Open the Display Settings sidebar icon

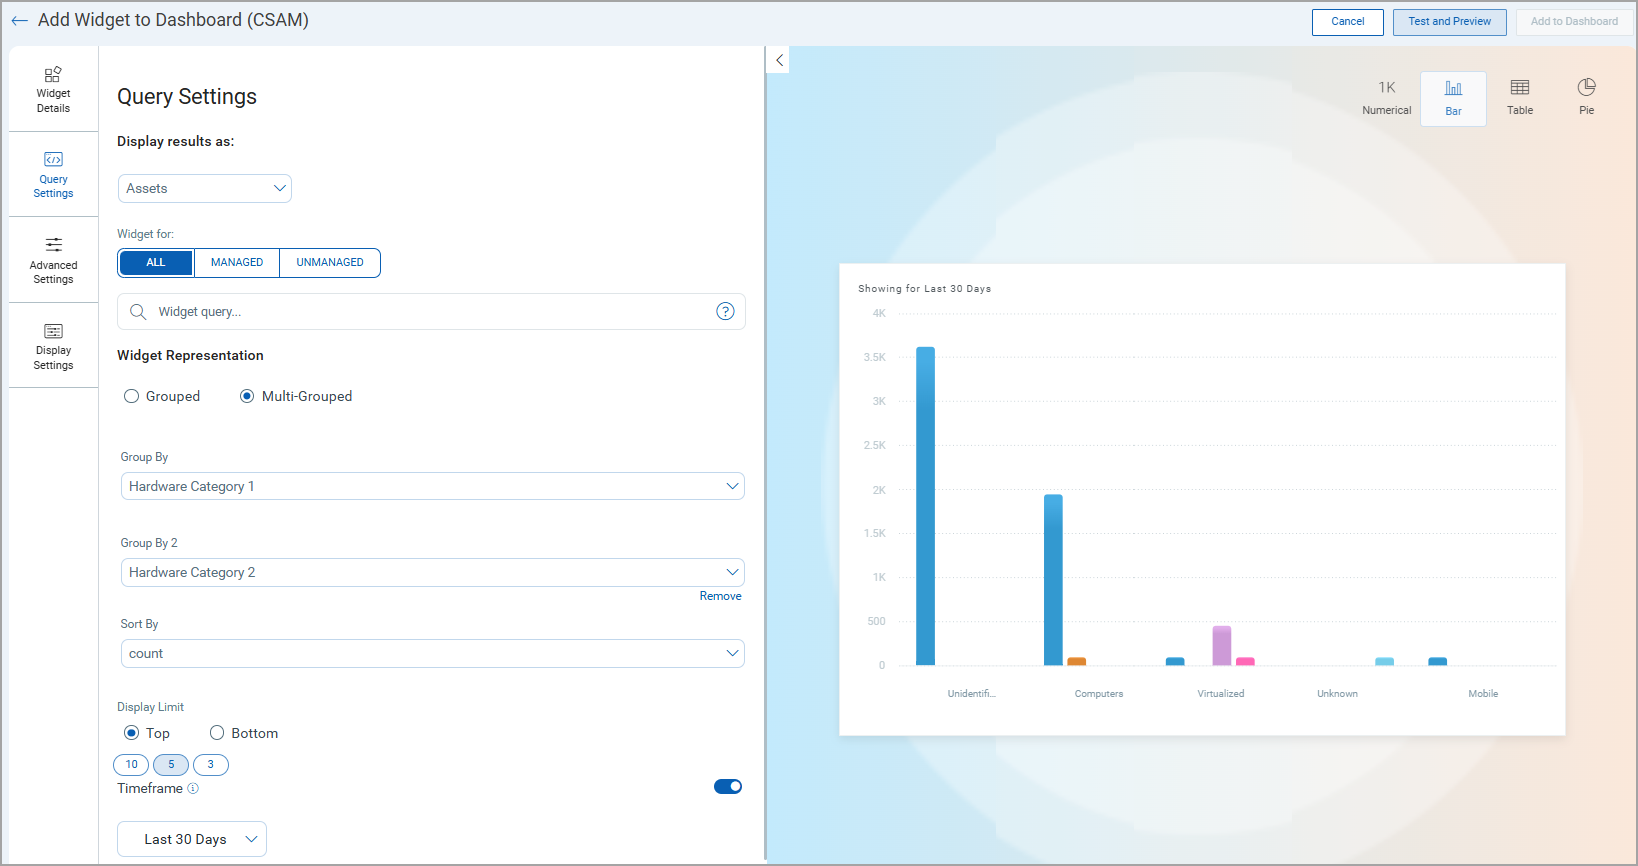pos(53,331)
